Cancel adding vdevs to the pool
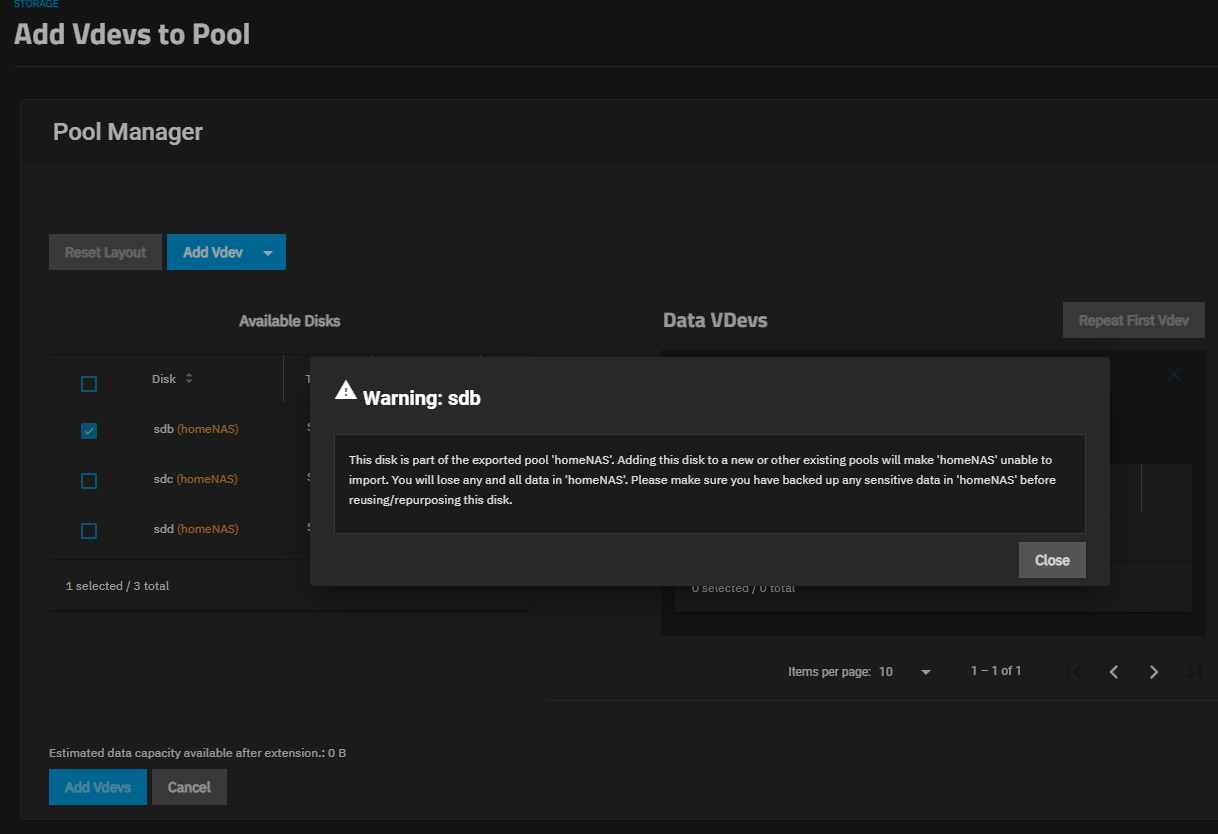Screen dimensions: 1218x834 pyautogui.click(x=189, y=787)
